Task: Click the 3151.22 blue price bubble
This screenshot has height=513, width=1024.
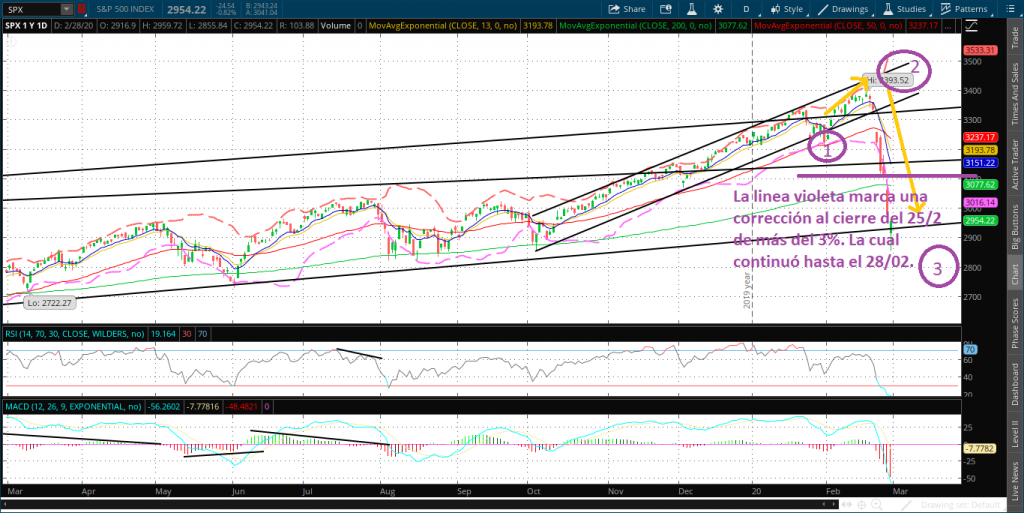Action: coord(978,163)
